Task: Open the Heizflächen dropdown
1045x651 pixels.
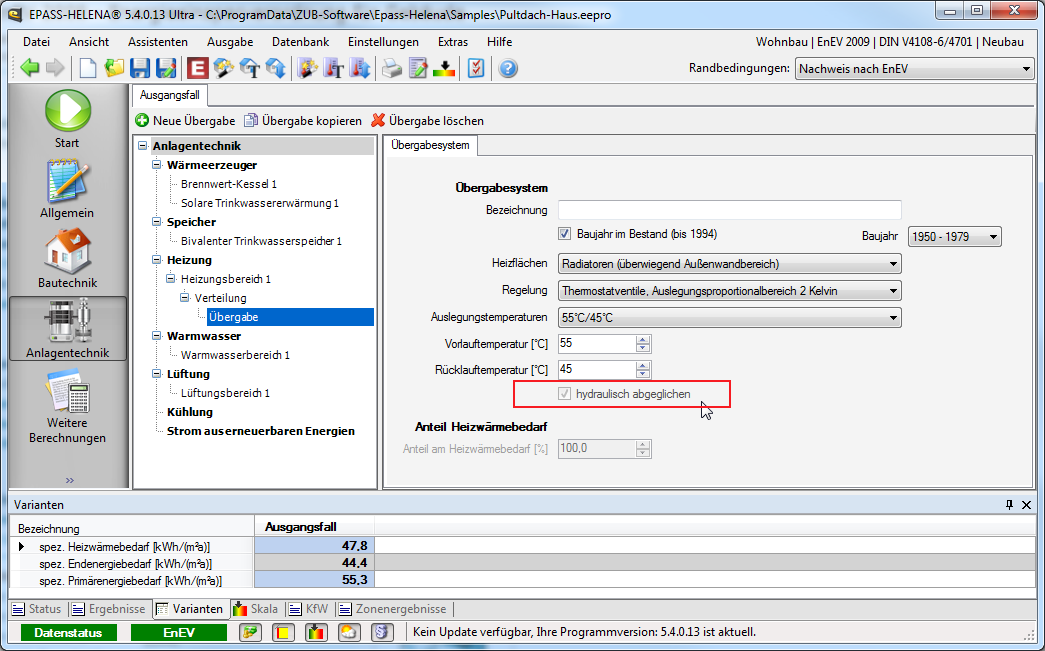Action: (729, 264)
